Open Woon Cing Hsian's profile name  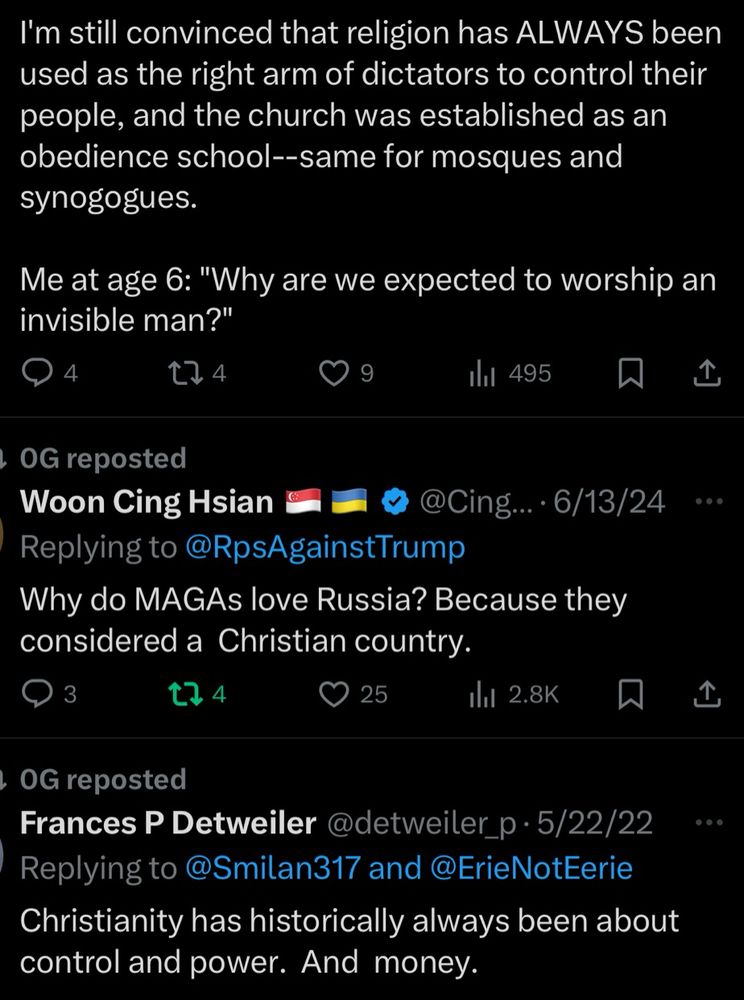pos(146,501)
